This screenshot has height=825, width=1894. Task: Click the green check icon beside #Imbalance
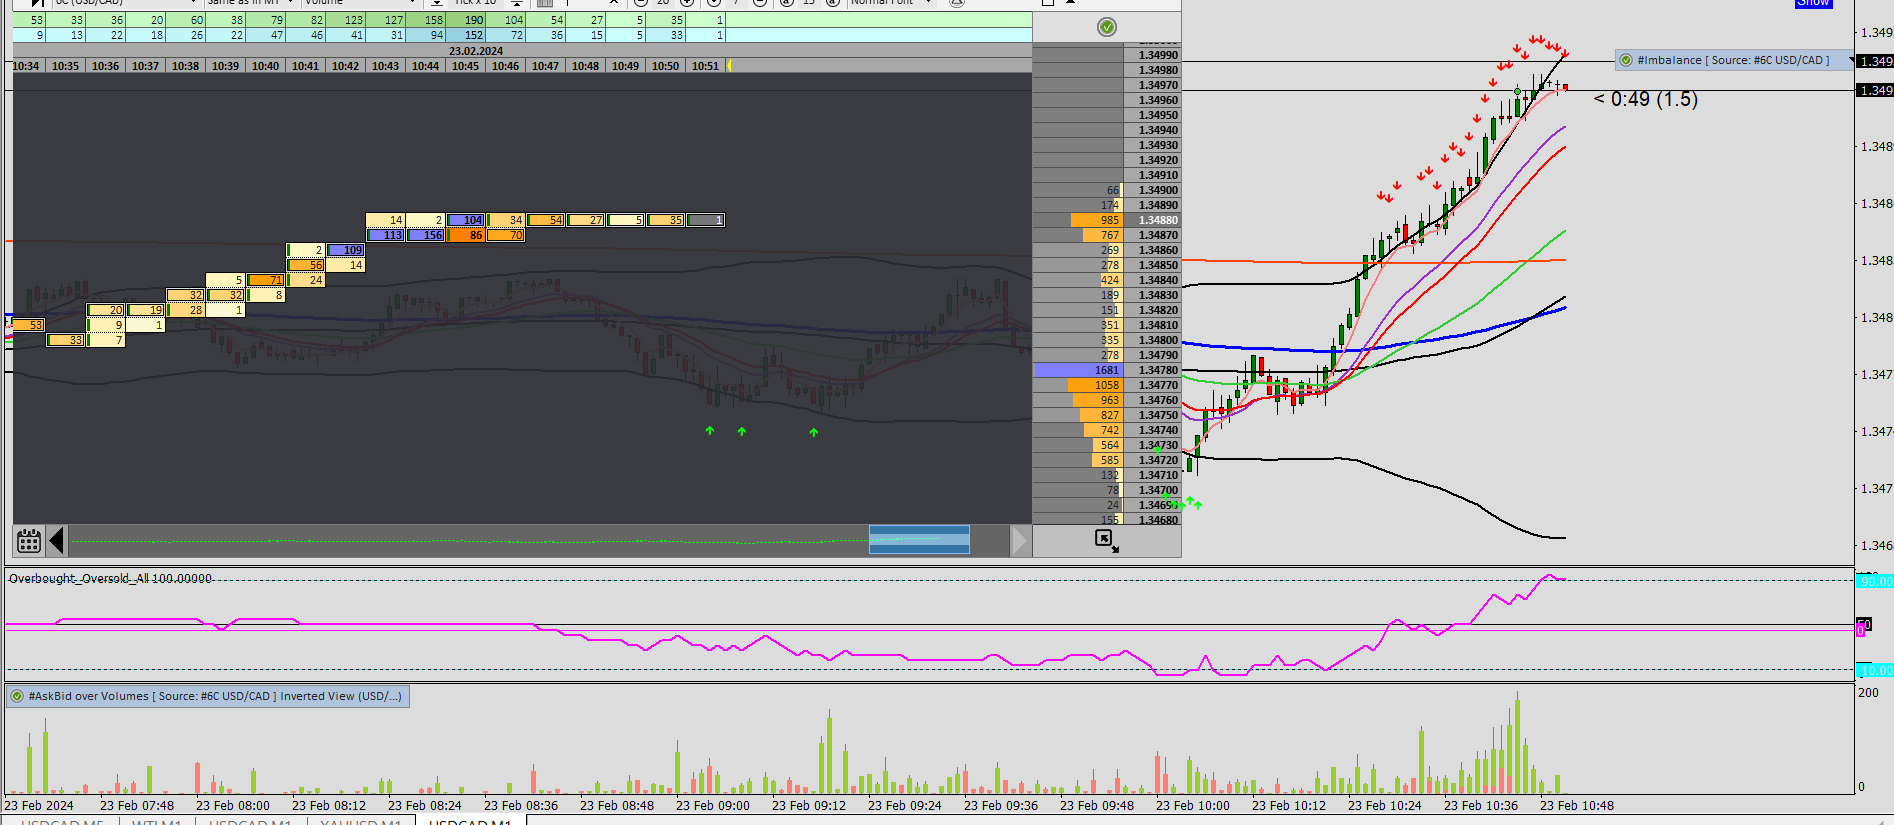coord(1627,60)
